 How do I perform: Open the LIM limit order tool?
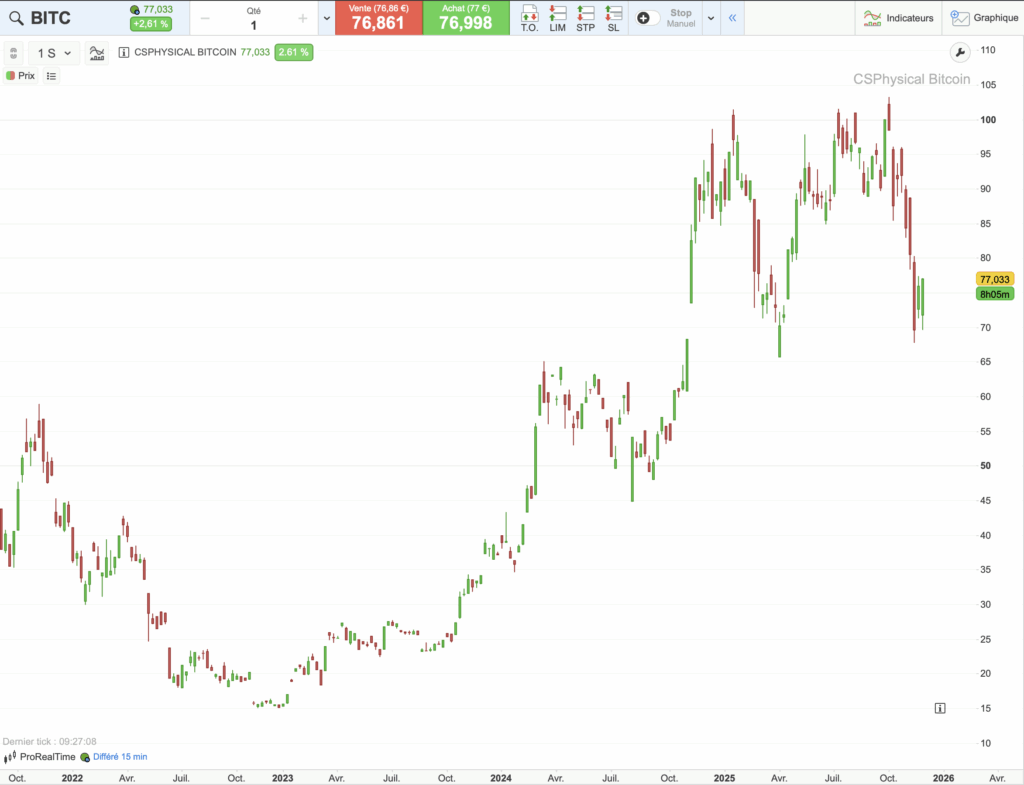click(558, 17)
